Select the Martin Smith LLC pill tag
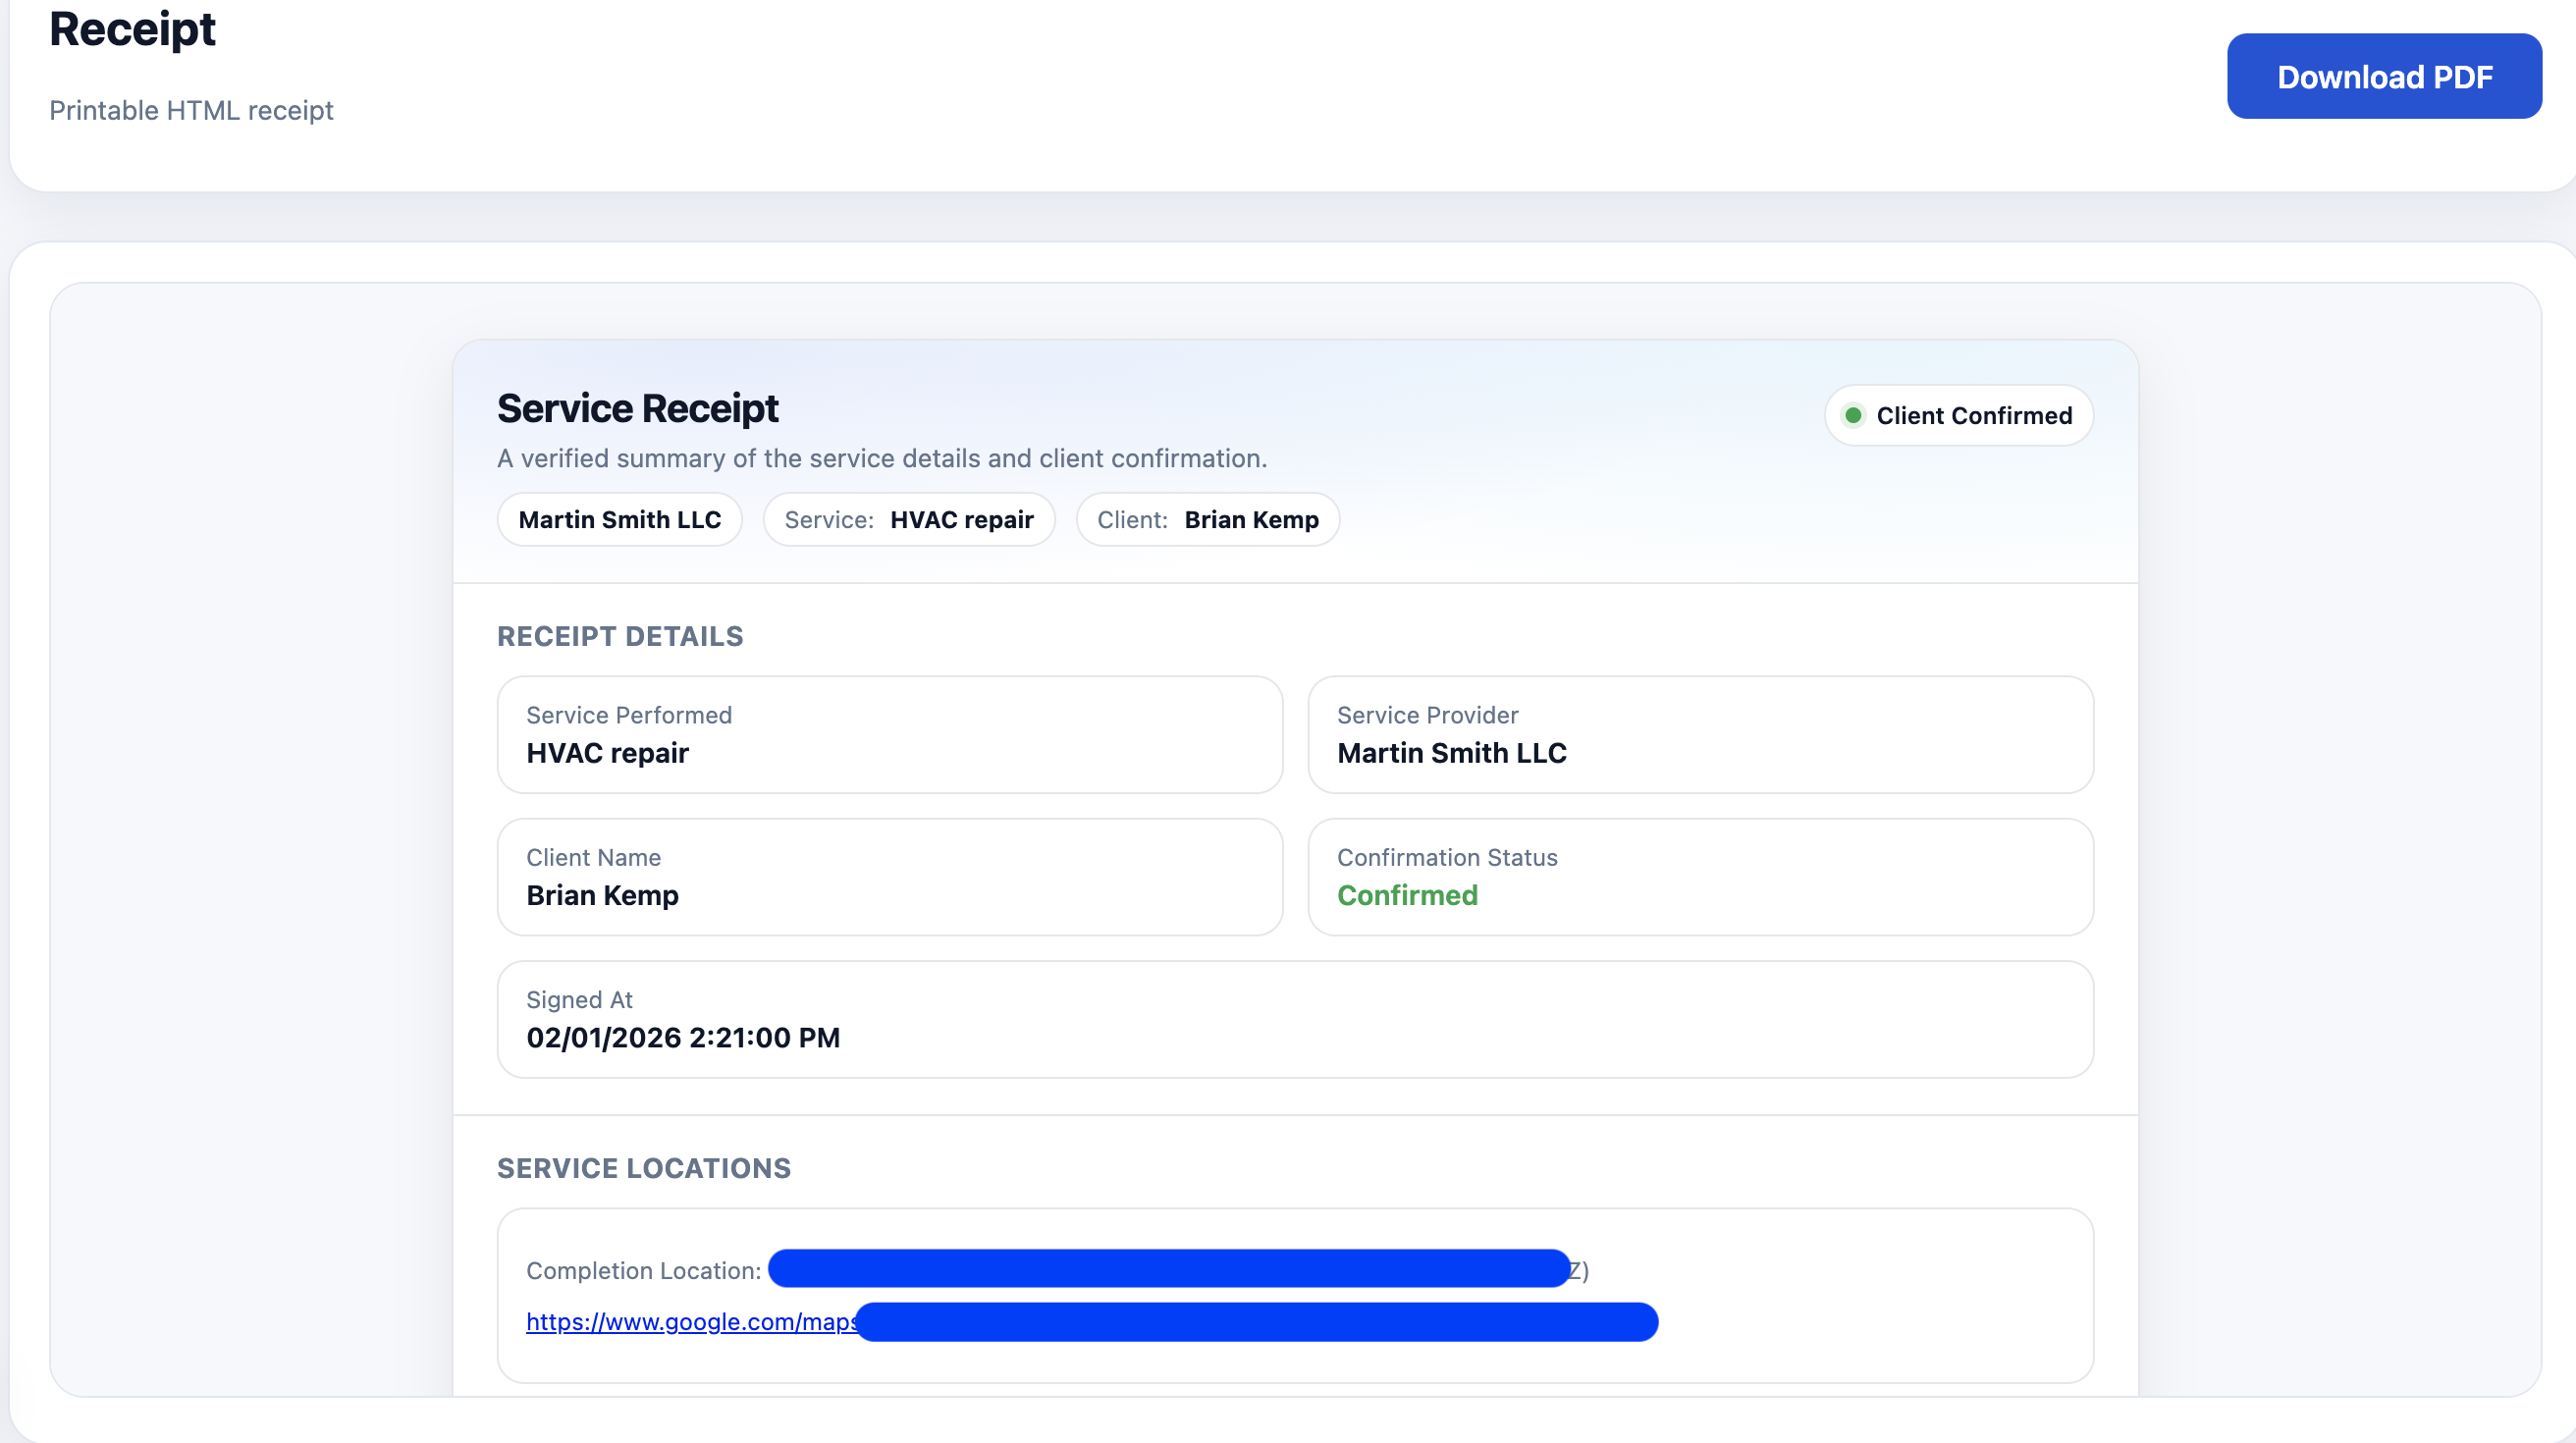 coord(619,520)
